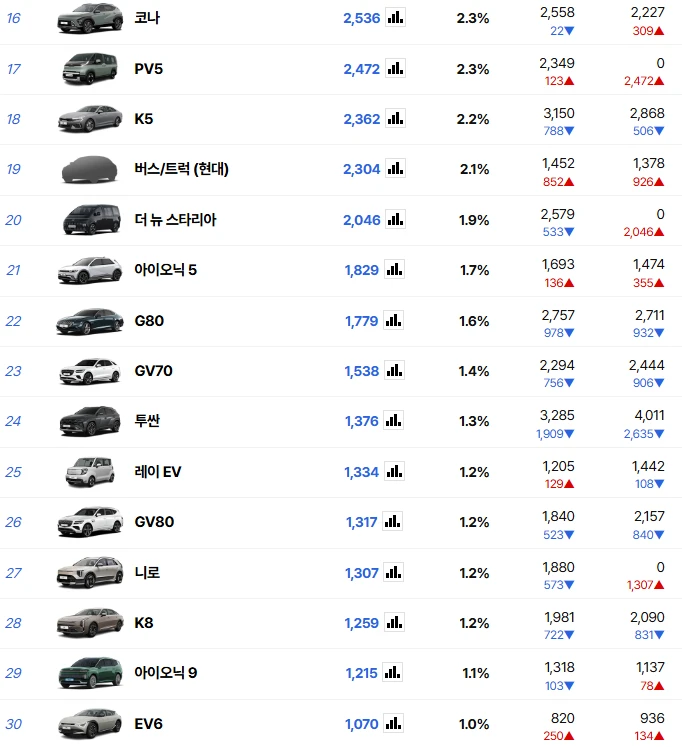
Task: Click the GV70 model name
Action: pos(153,371)
